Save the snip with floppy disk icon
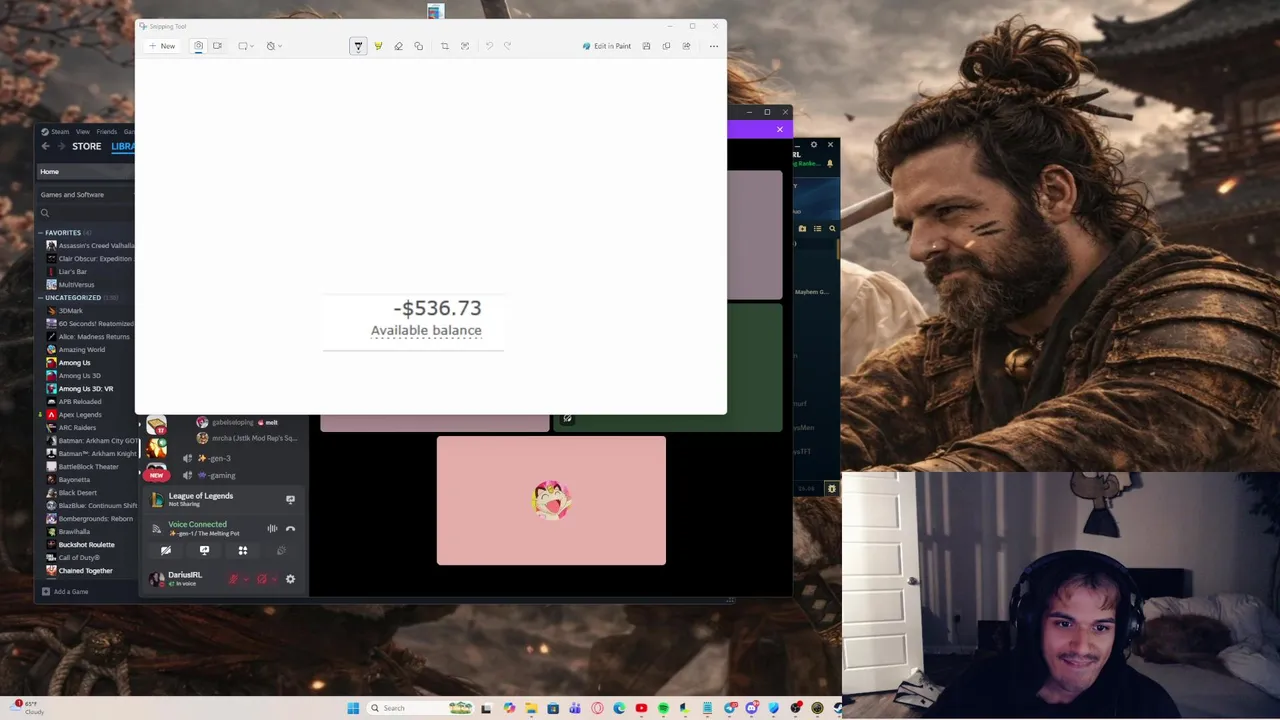This screenshot has height=720, width=1280. [x=647, y=46]
